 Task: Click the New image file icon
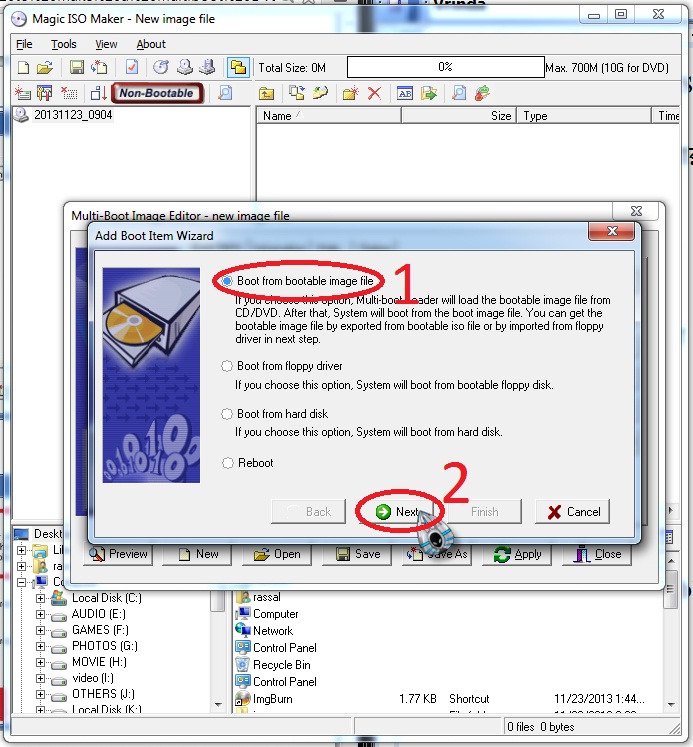coord(23,67)
